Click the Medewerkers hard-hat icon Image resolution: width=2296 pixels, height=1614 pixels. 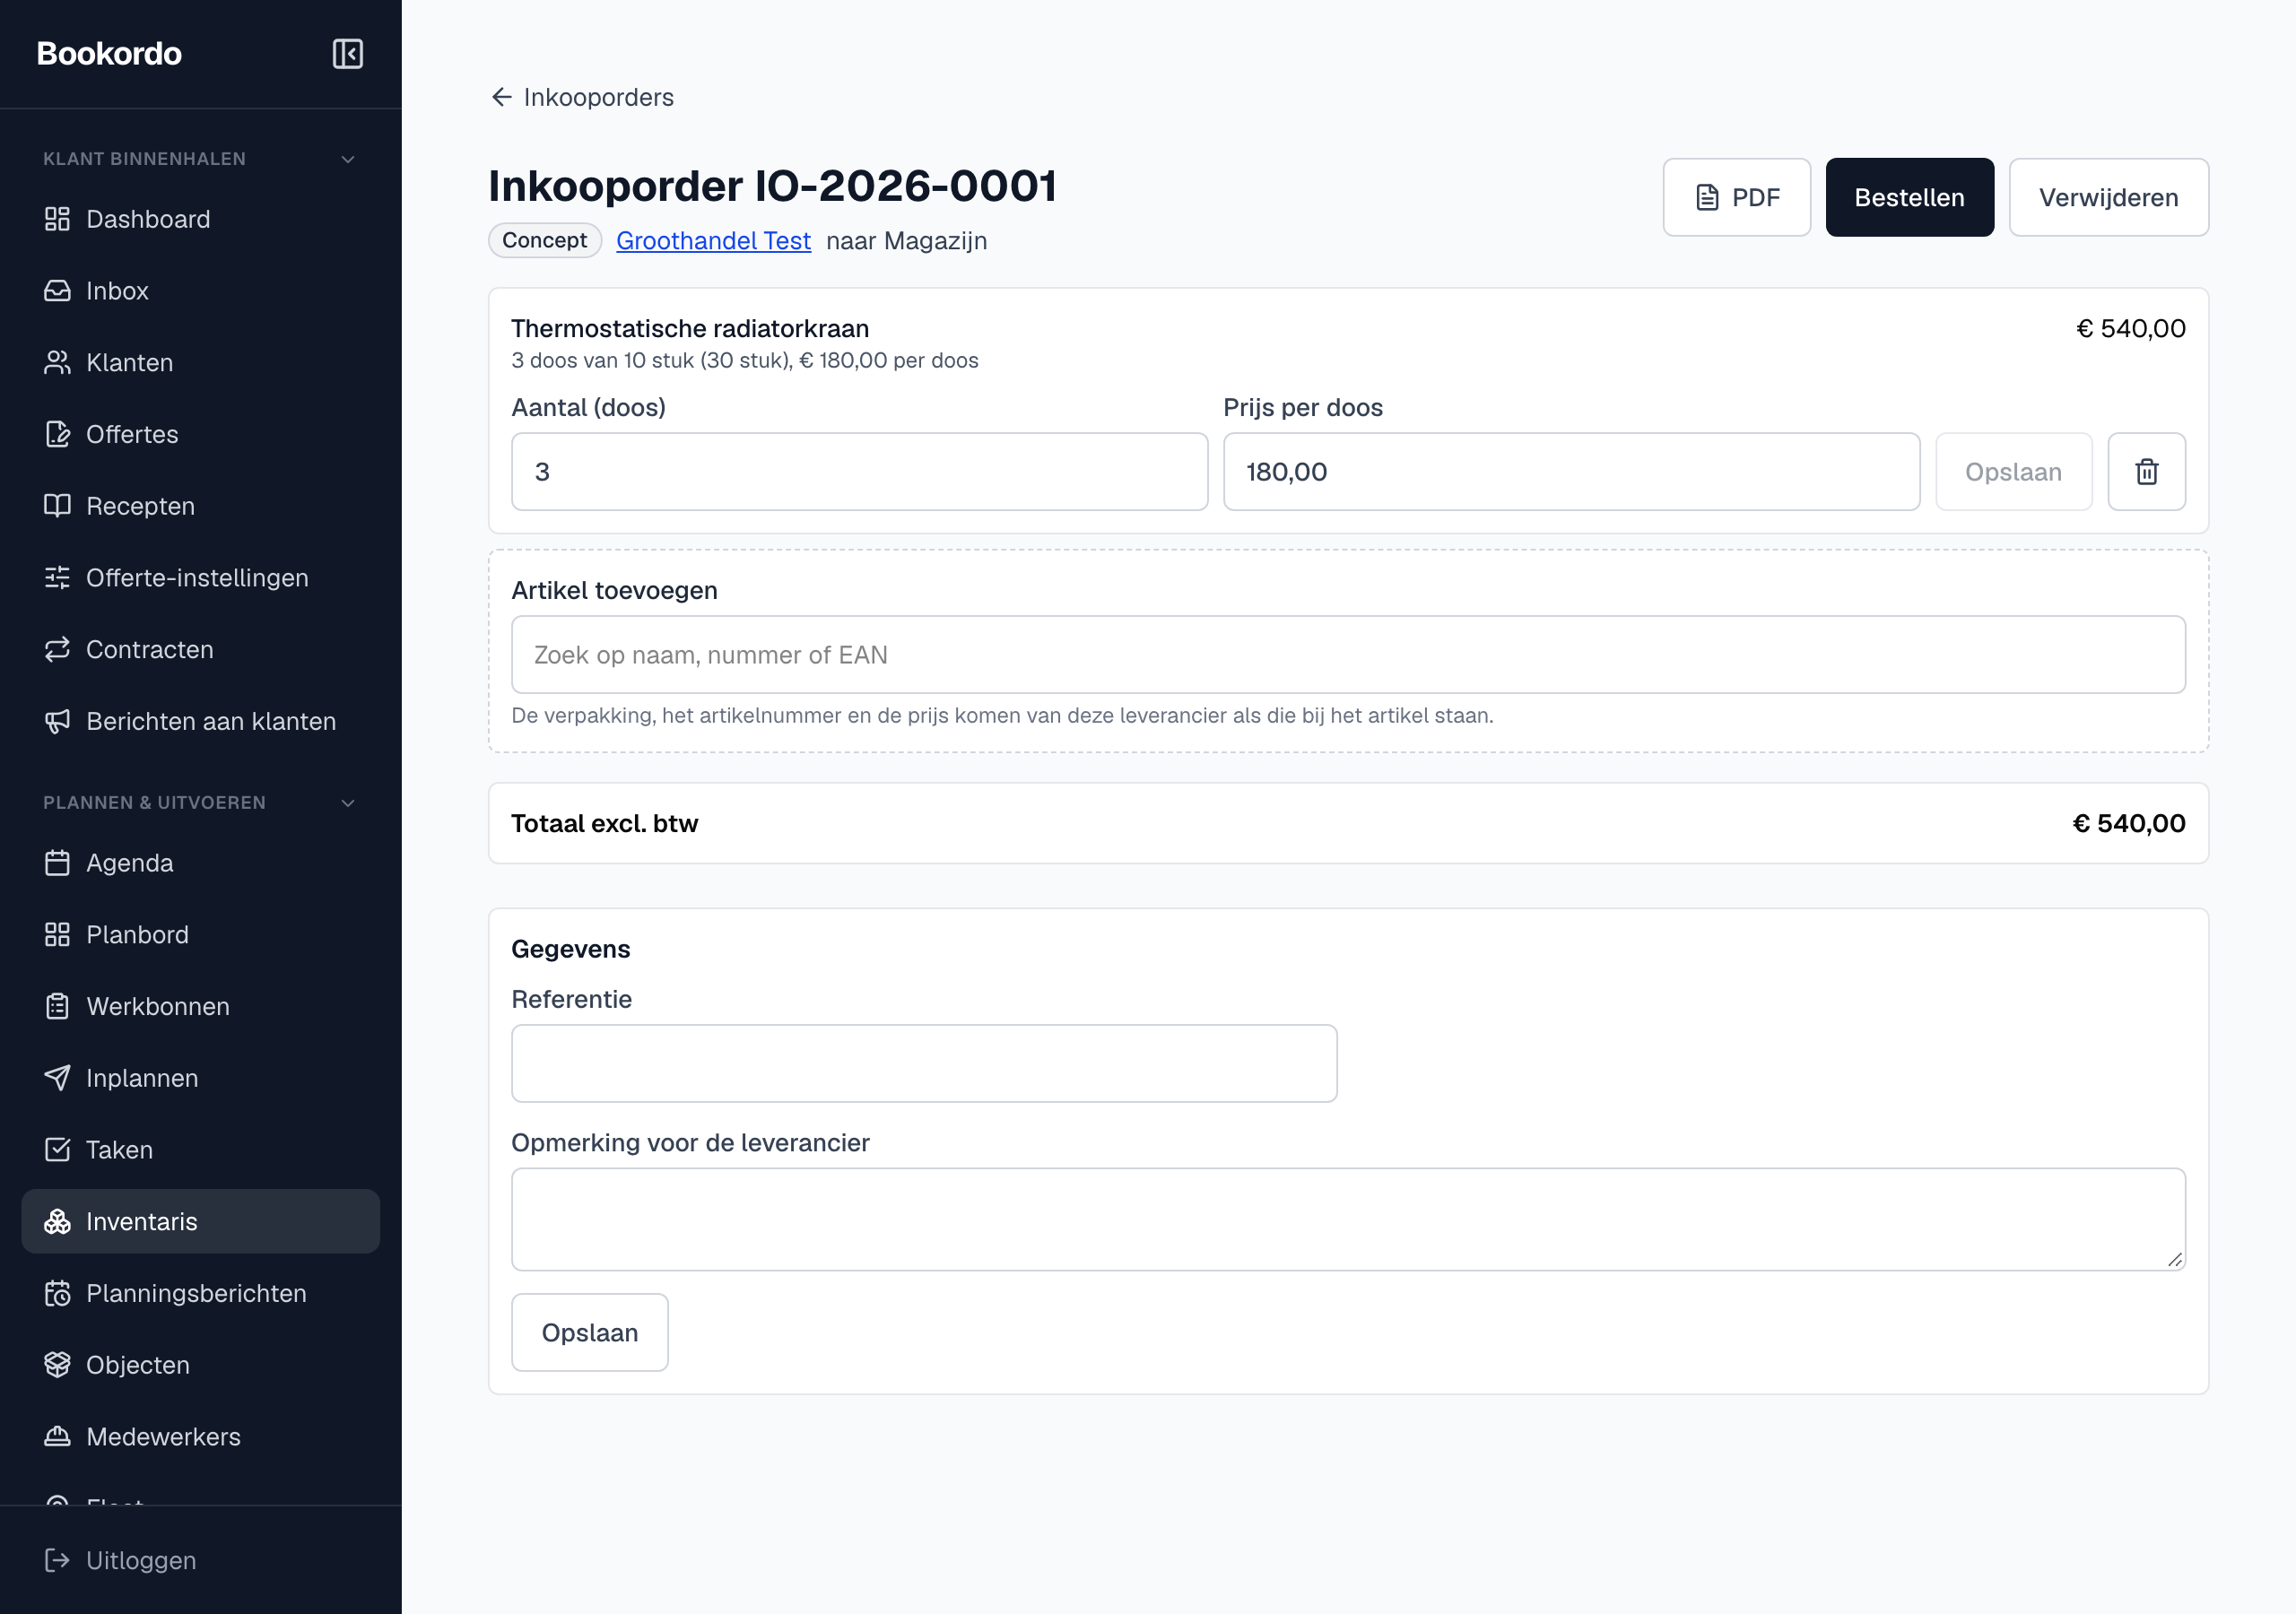click(57, 1437)
